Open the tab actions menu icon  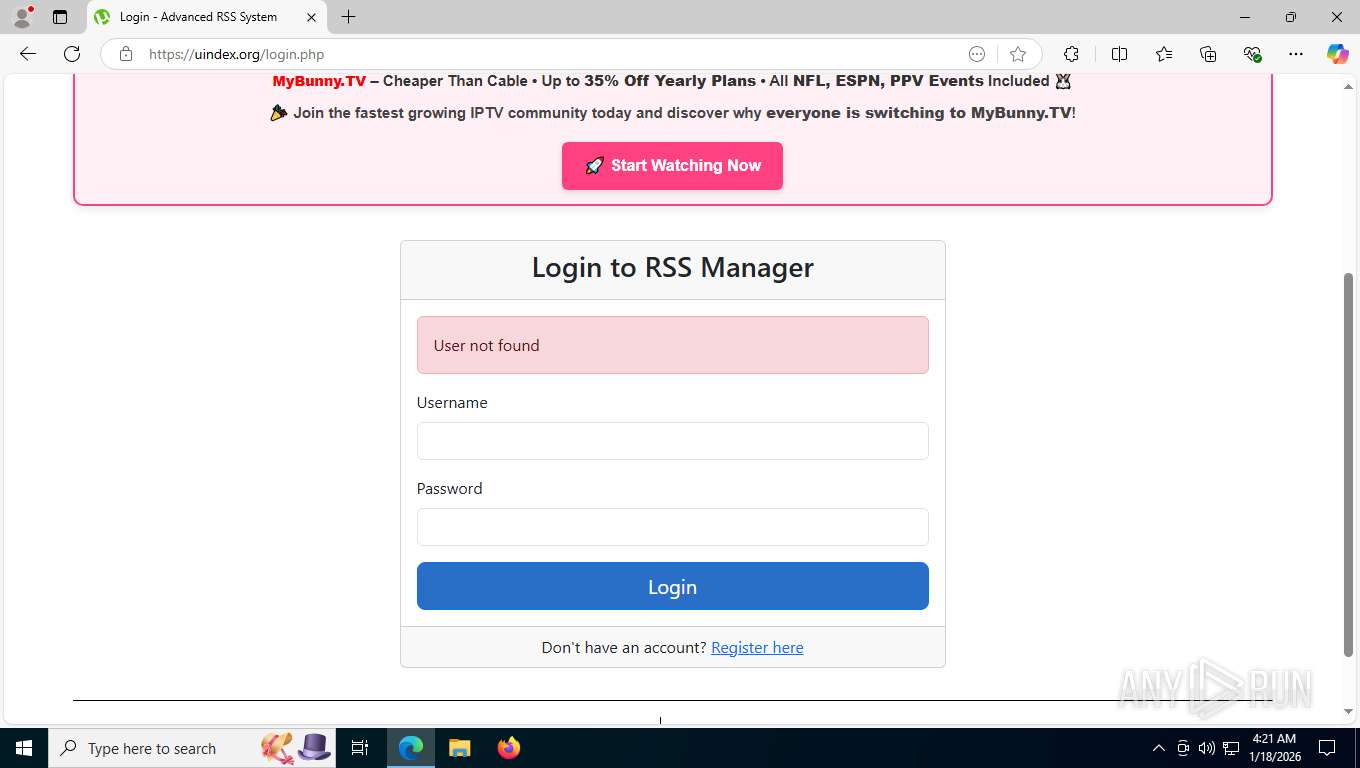60,17
